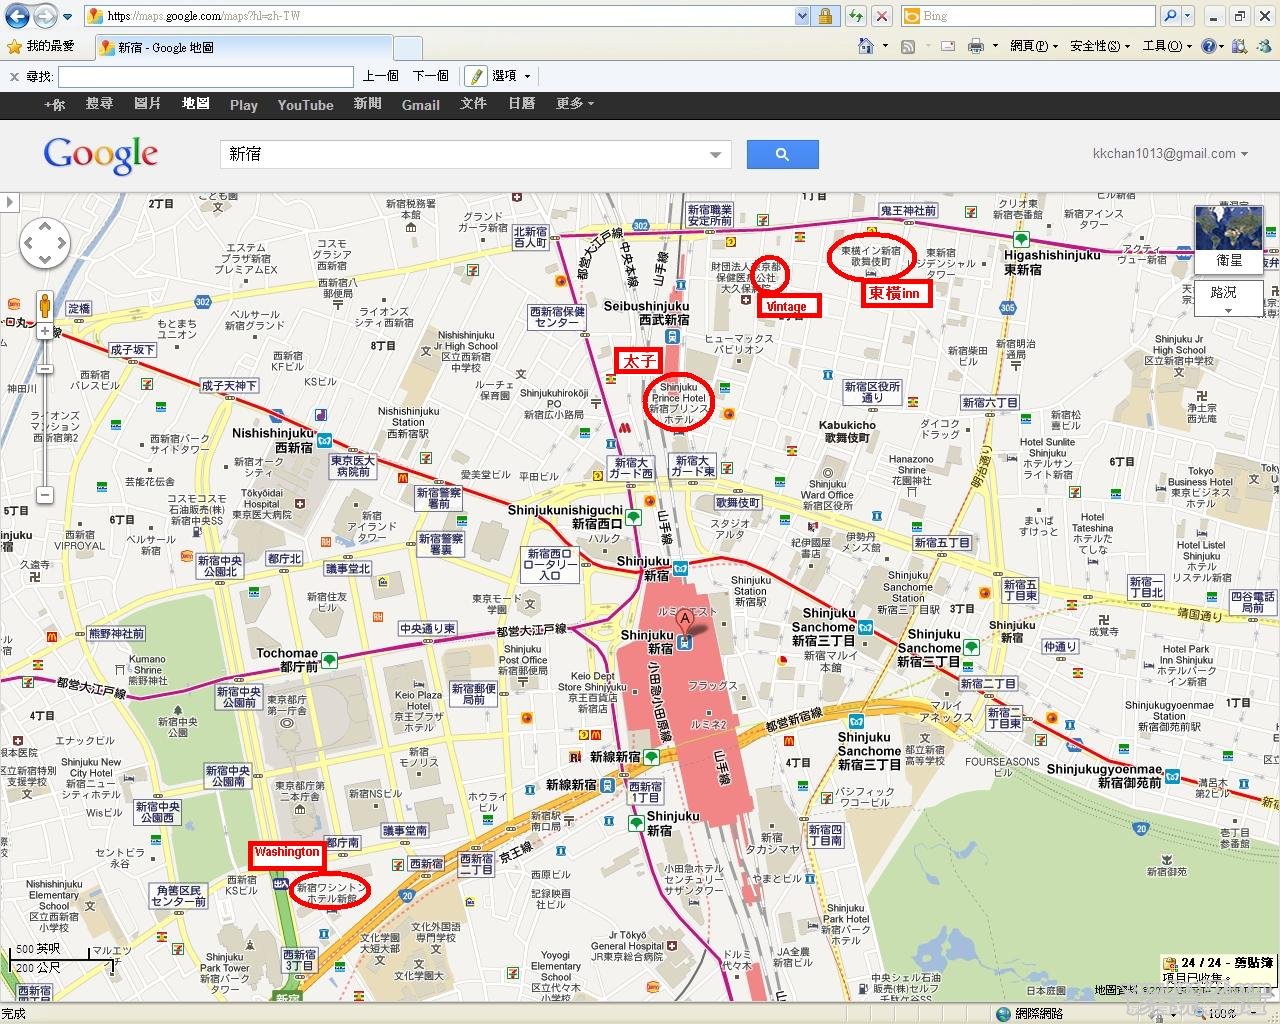Click the Bing search box
This screenshot has height=1024, width=1280.
pos(1028,16)
